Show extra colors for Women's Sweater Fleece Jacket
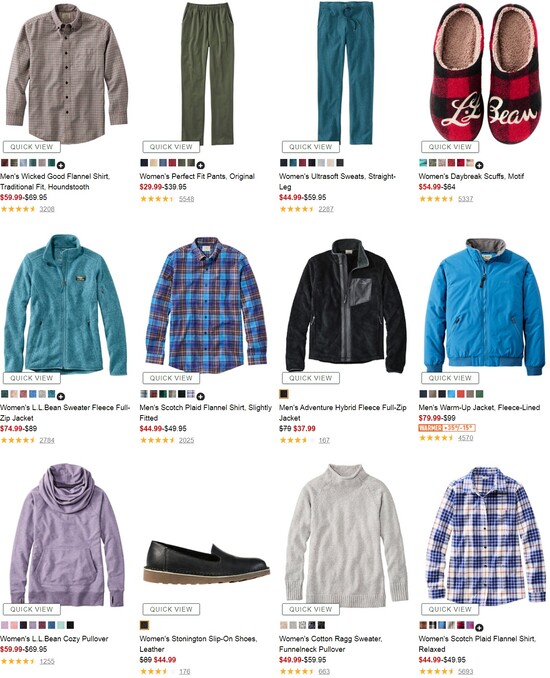The width and height of the screenshot is (550, 678). pyautogui.click(x=61, y=396)
